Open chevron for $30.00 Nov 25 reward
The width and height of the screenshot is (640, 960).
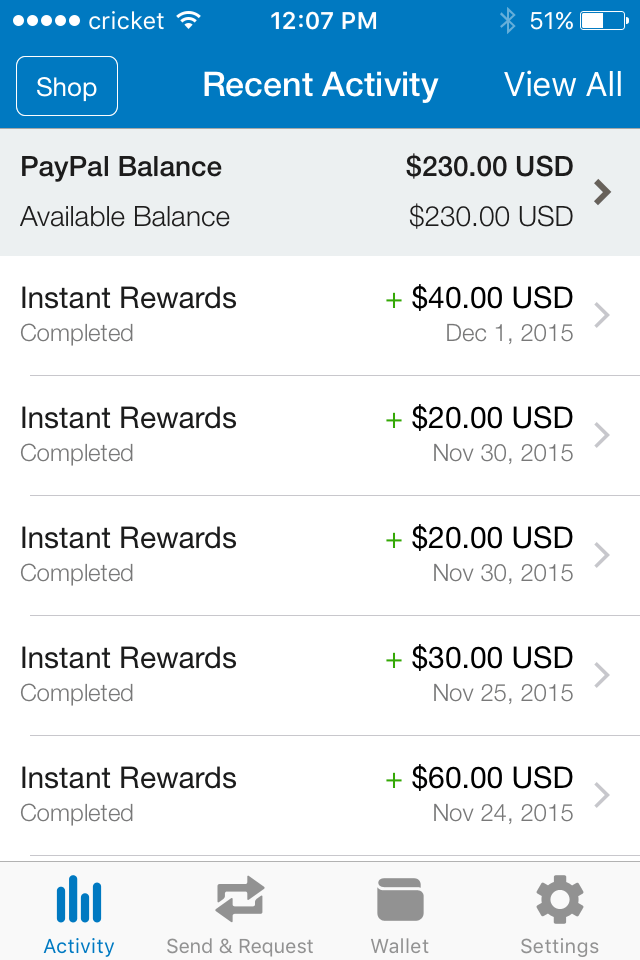click(x=602, y=675)
